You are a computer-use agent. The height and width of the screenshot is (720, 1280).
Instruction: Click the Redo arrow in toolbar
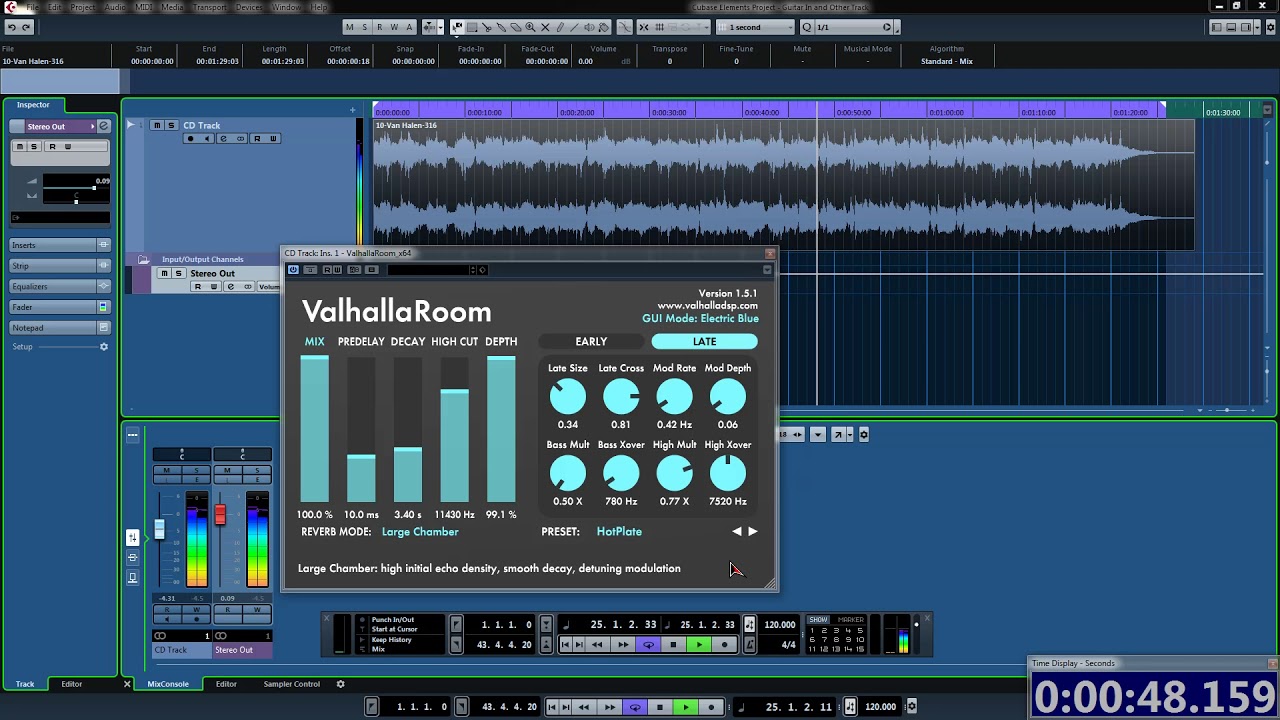coord(26,27)
